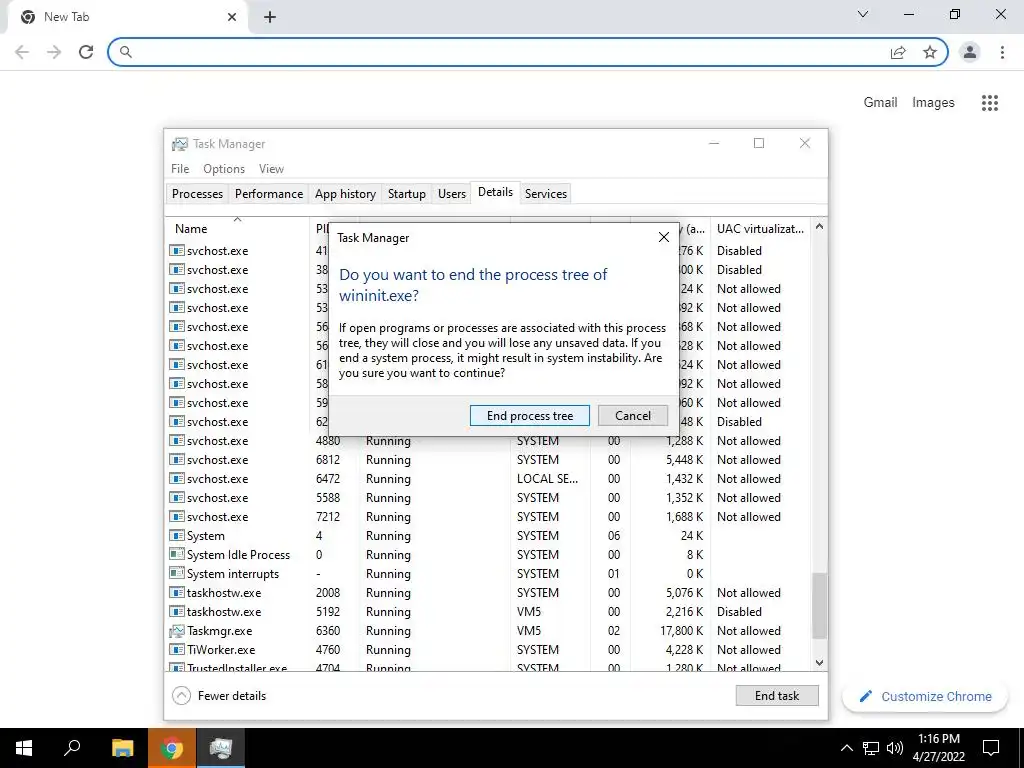Go back in Chrome
Image resolution: width=1024 pixels, height=768 pixels.
click(22, 52)
